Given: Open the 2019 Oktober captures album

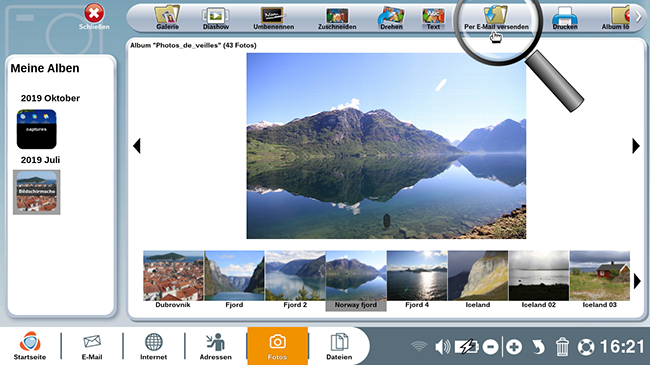Looking at the screenshot, I should (x=36, y=129).
